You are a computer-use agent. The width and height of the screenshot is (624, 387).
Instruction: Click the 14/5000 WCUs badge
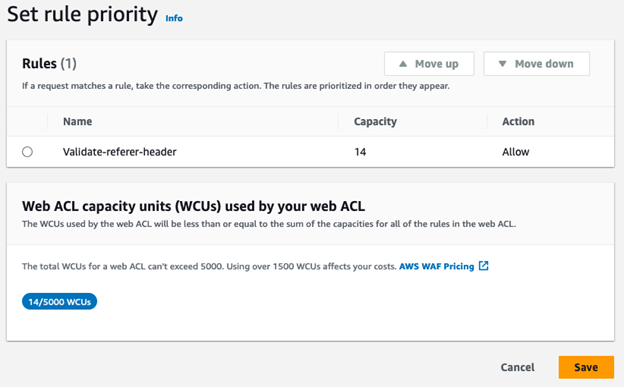point(59,301)
